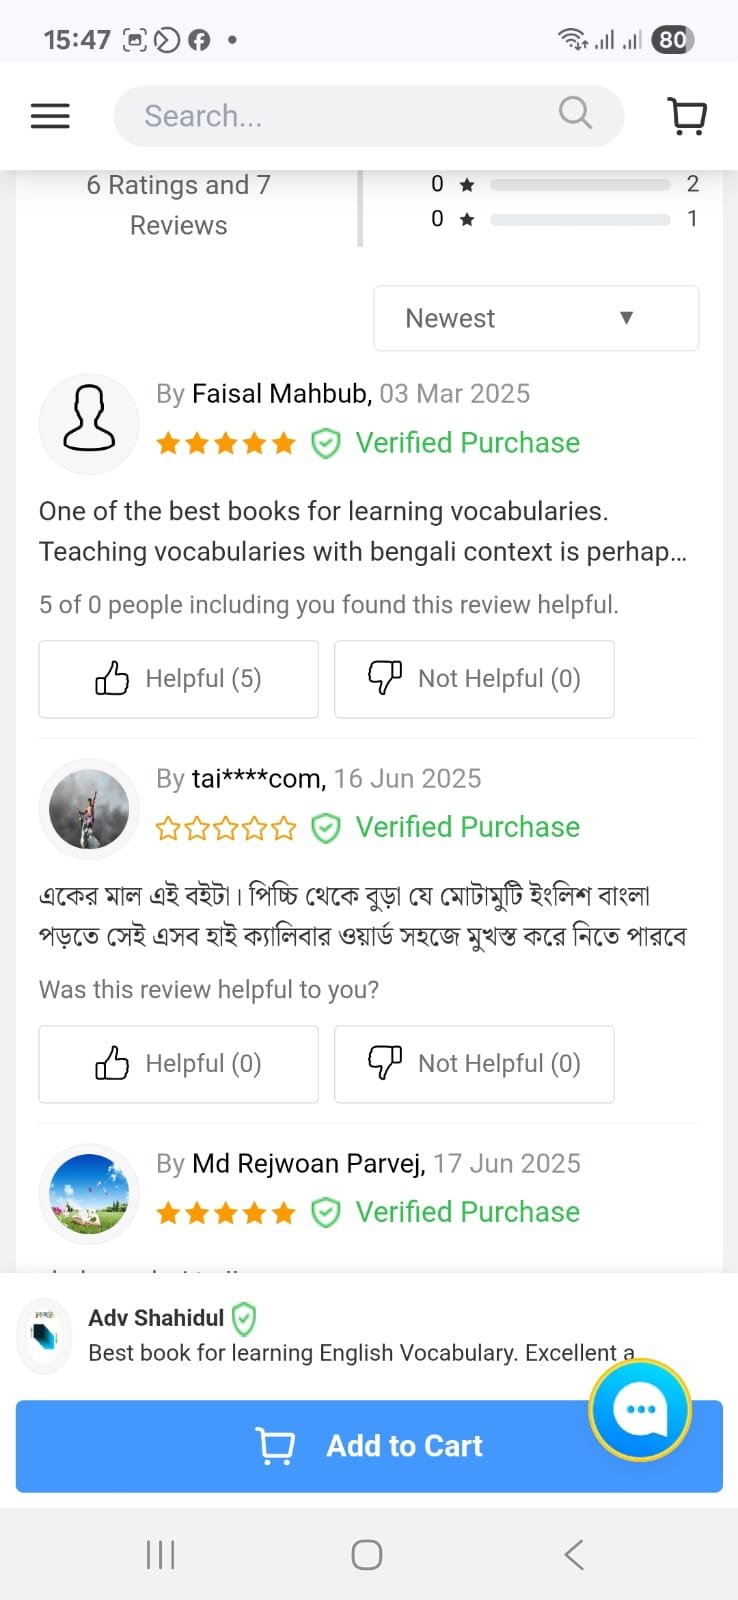This screenshot has width=738, height=1600.
Task: Open the Newest sort dropdown
Action: (536, 318)
